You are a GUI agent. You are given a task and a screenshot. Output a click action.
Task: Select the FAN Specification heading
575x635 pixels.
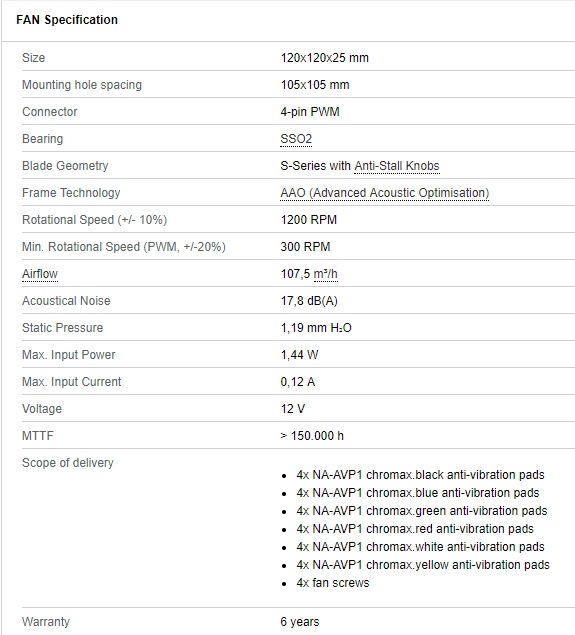click(67, 19)
